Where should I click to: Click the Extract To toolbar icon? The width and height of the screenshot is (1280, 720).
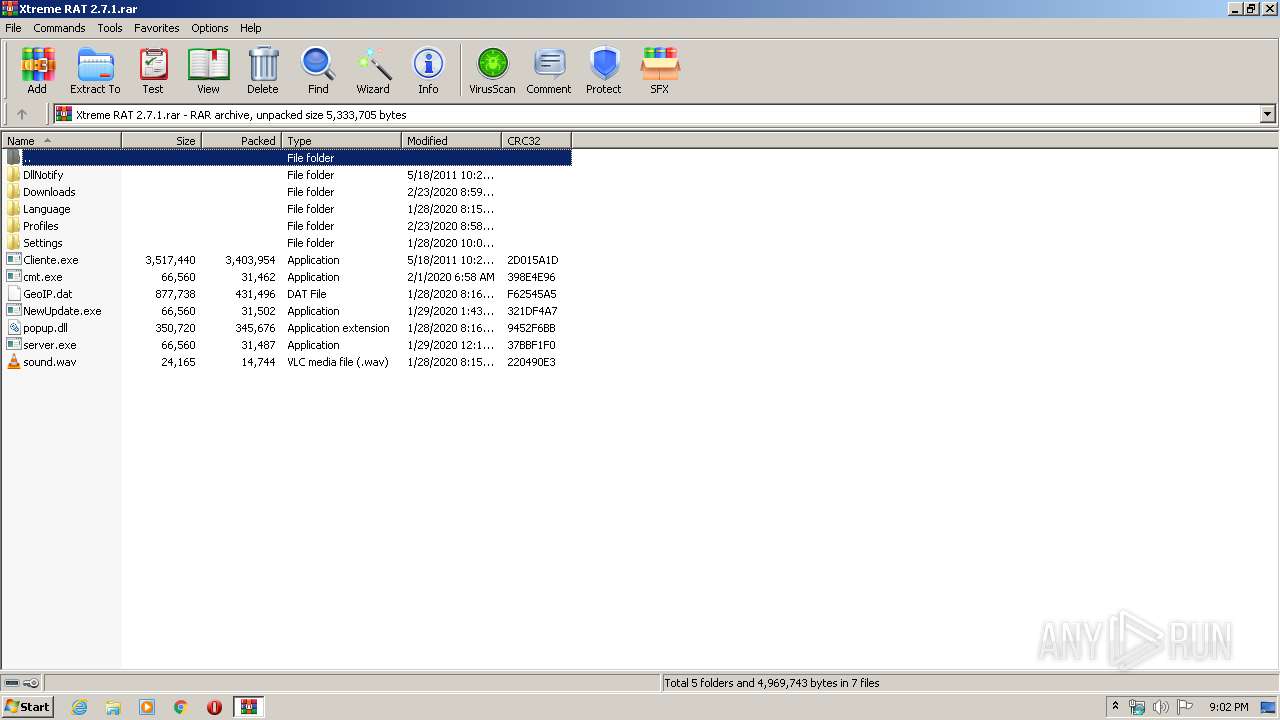pyautogui.click(x=95, y=70)
